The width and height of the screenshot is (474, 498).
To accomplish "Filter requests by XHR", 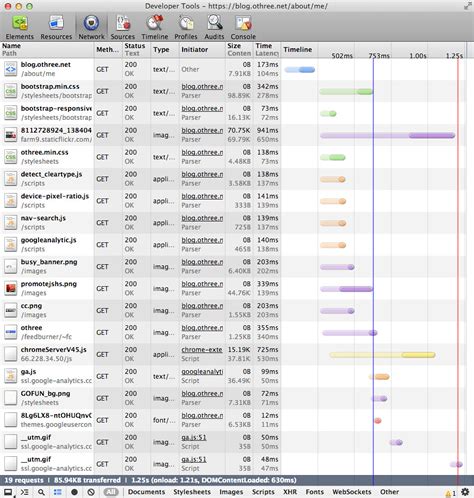I will point(290,492).
